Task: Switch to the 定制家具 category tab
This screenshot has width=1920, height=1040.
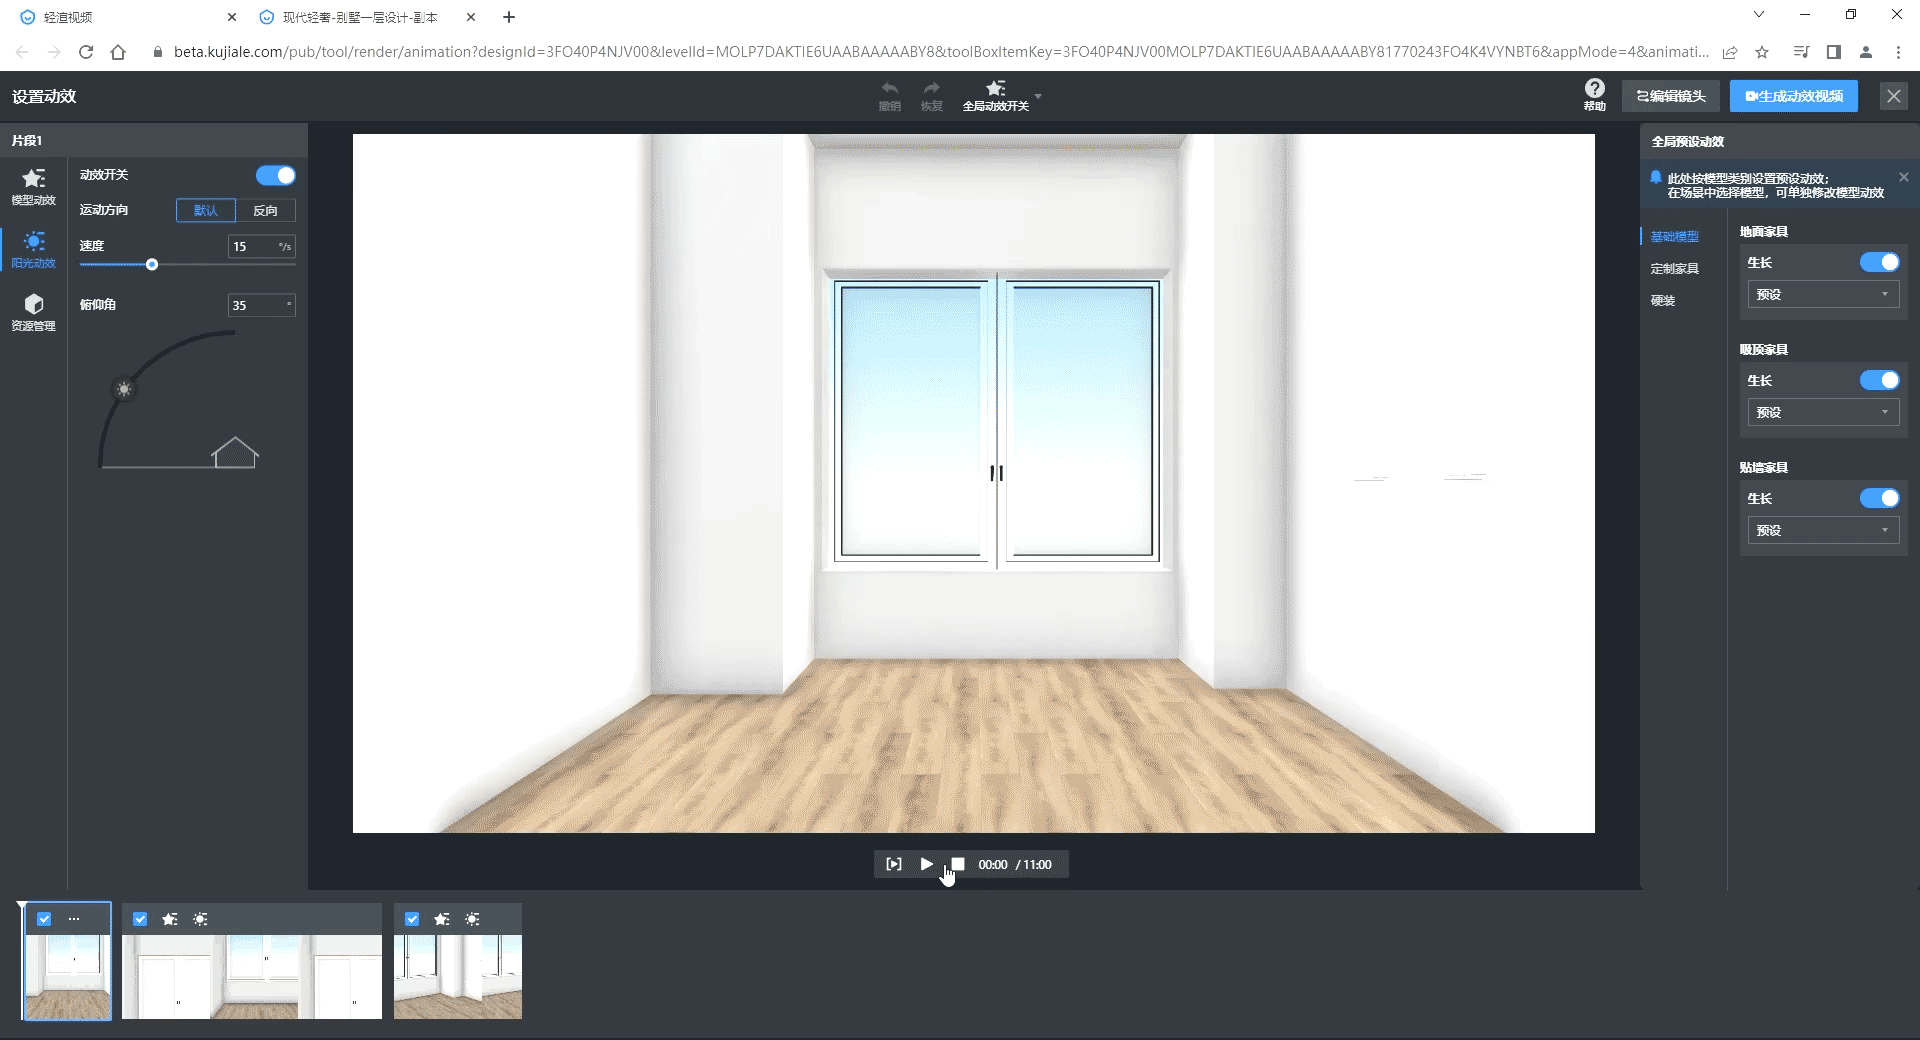Action: click(1674, 269)
